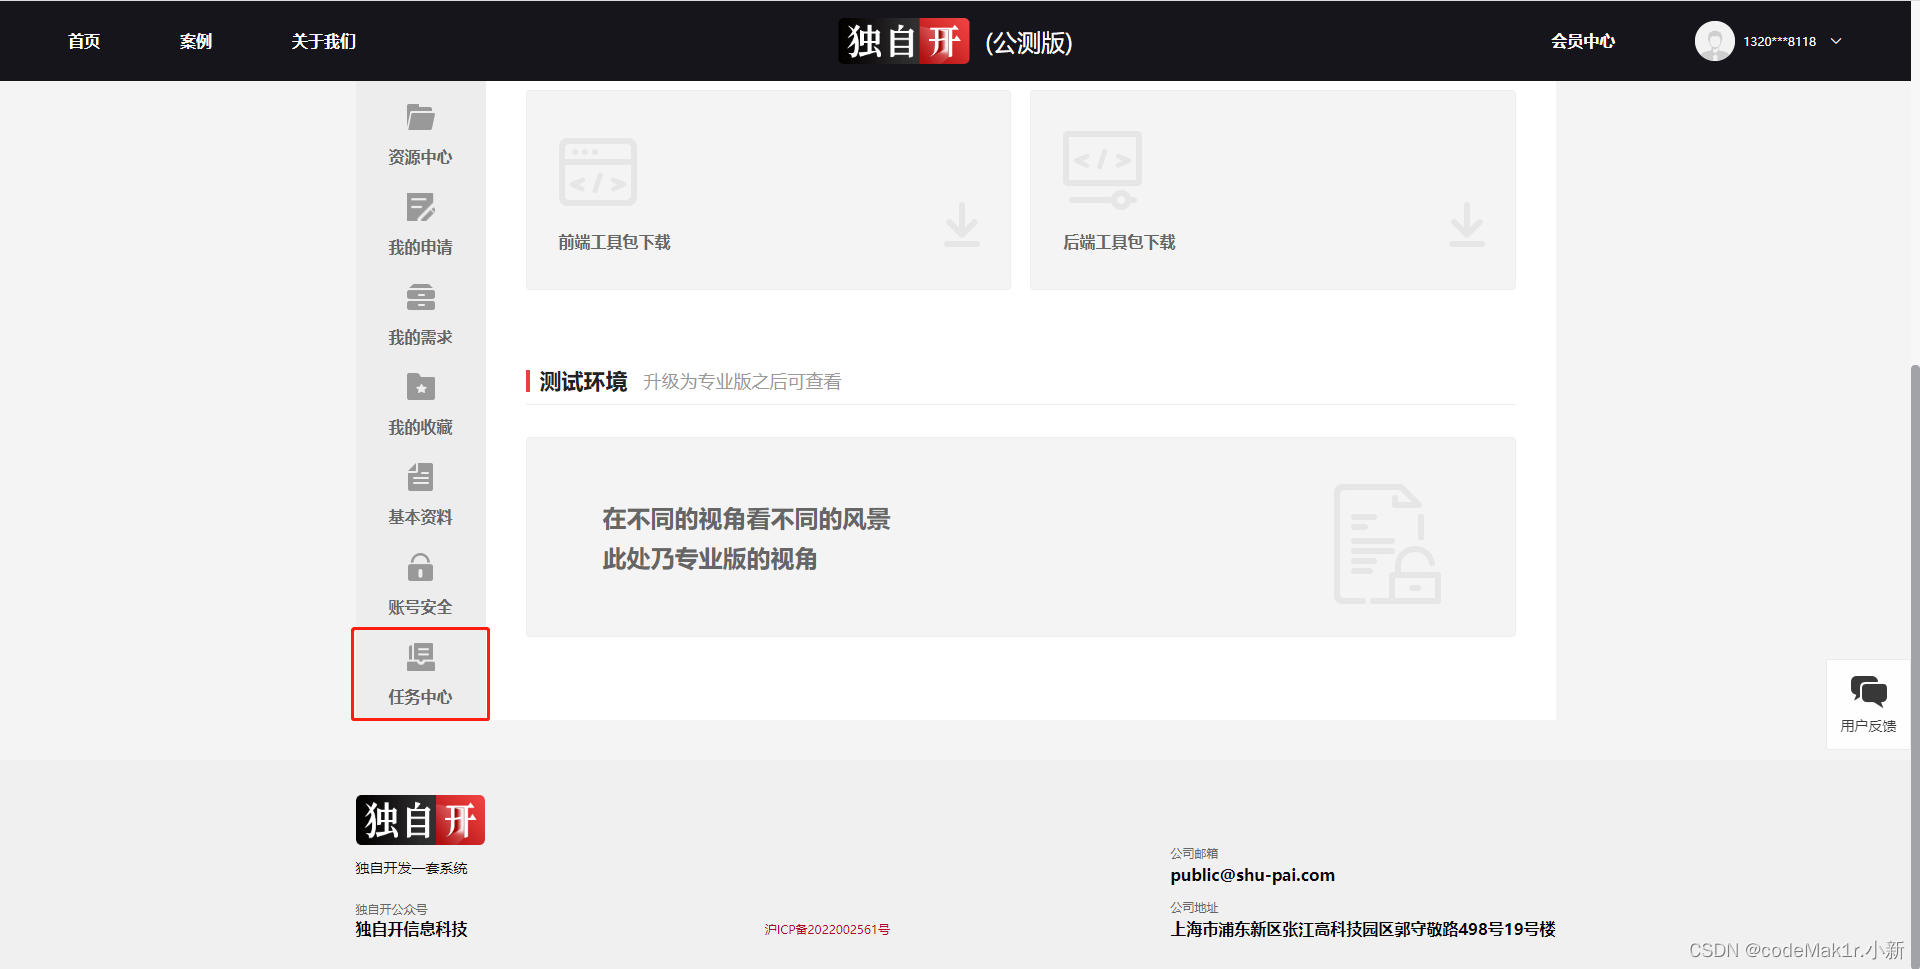Image resolution: width=1920 pixels, height=969 pixels.
Task: Click account name 1320***8118
Action: coord(1780,41)
